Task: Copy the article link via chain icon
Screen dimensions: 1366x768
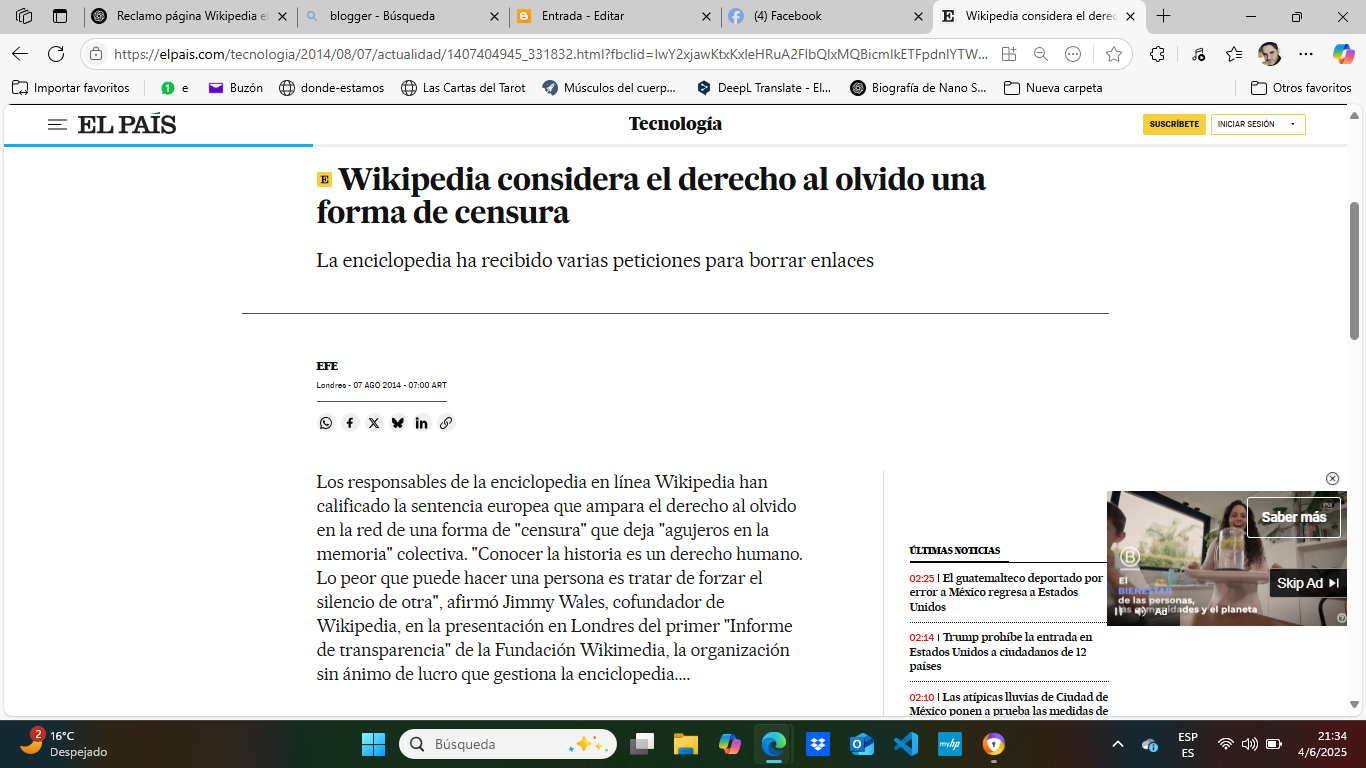Action: click(x=446, y=423)
